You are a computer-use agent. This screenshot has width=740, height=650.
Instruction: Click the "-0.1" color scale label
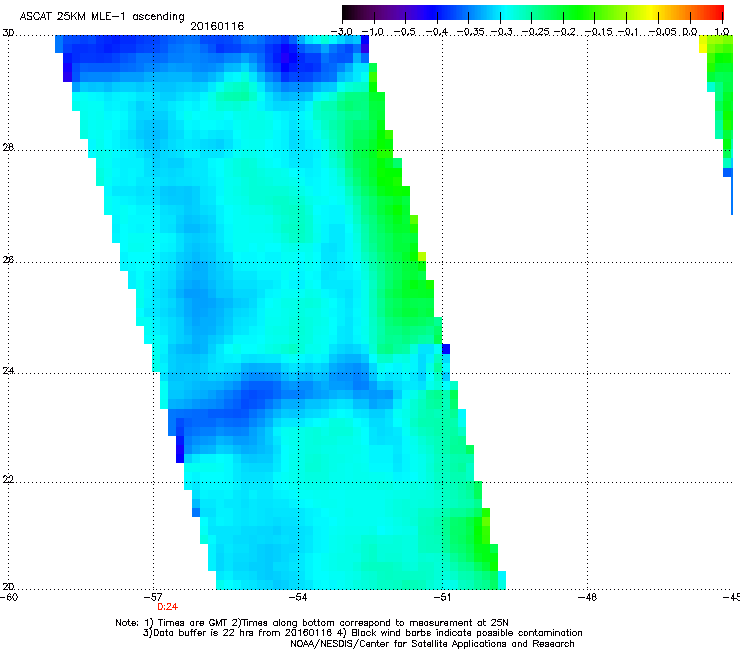(x=628, y=32)
